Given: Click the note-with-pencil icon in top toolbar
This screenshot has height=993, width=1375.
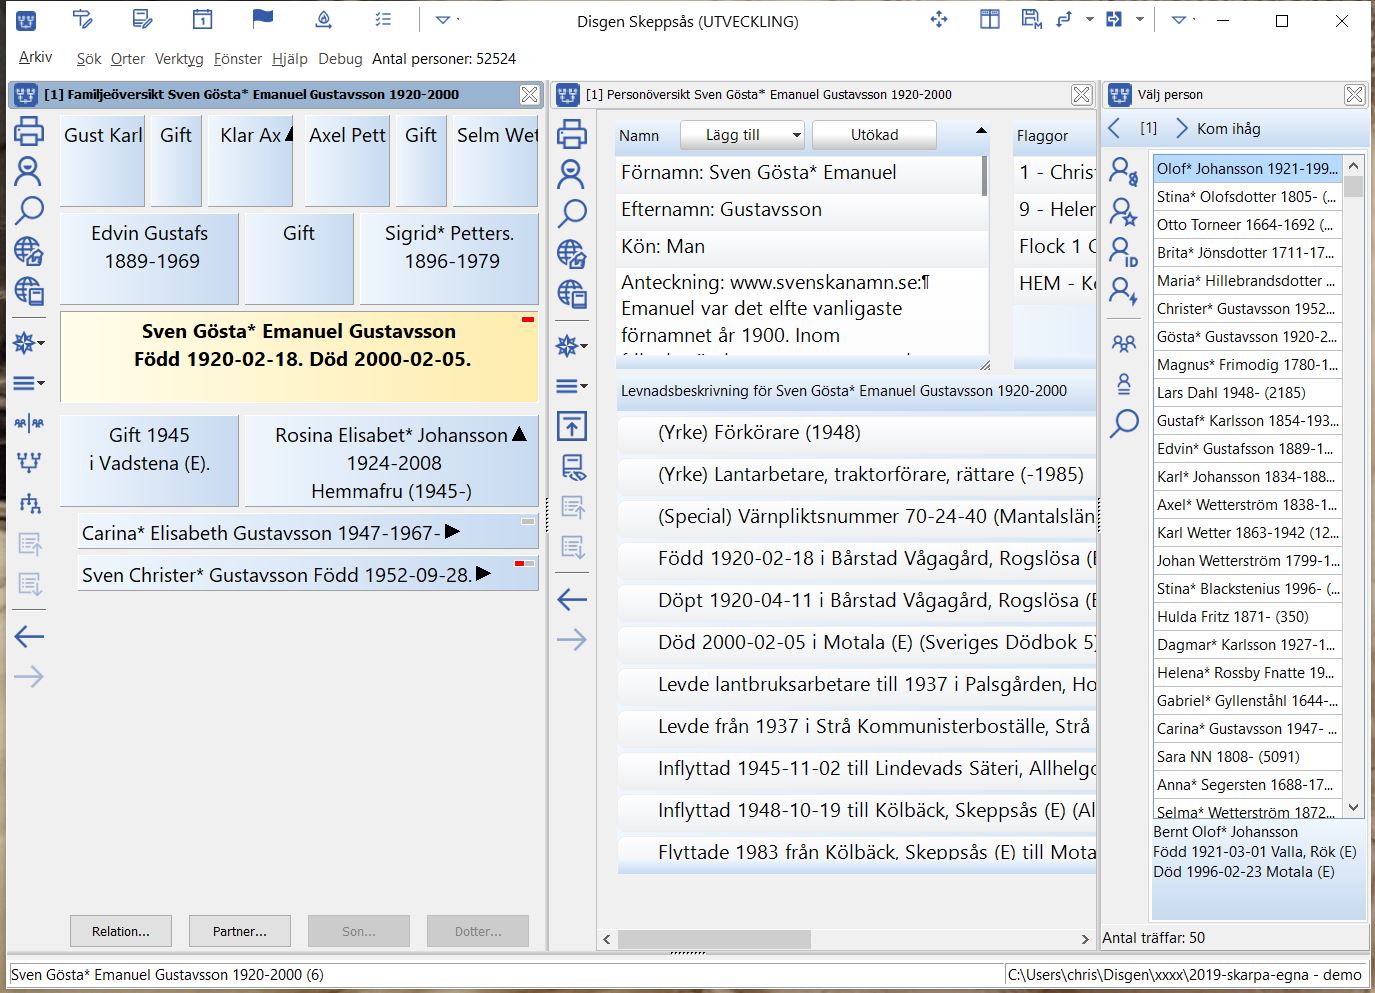Looking at the screenshot, I should [142, 18].
